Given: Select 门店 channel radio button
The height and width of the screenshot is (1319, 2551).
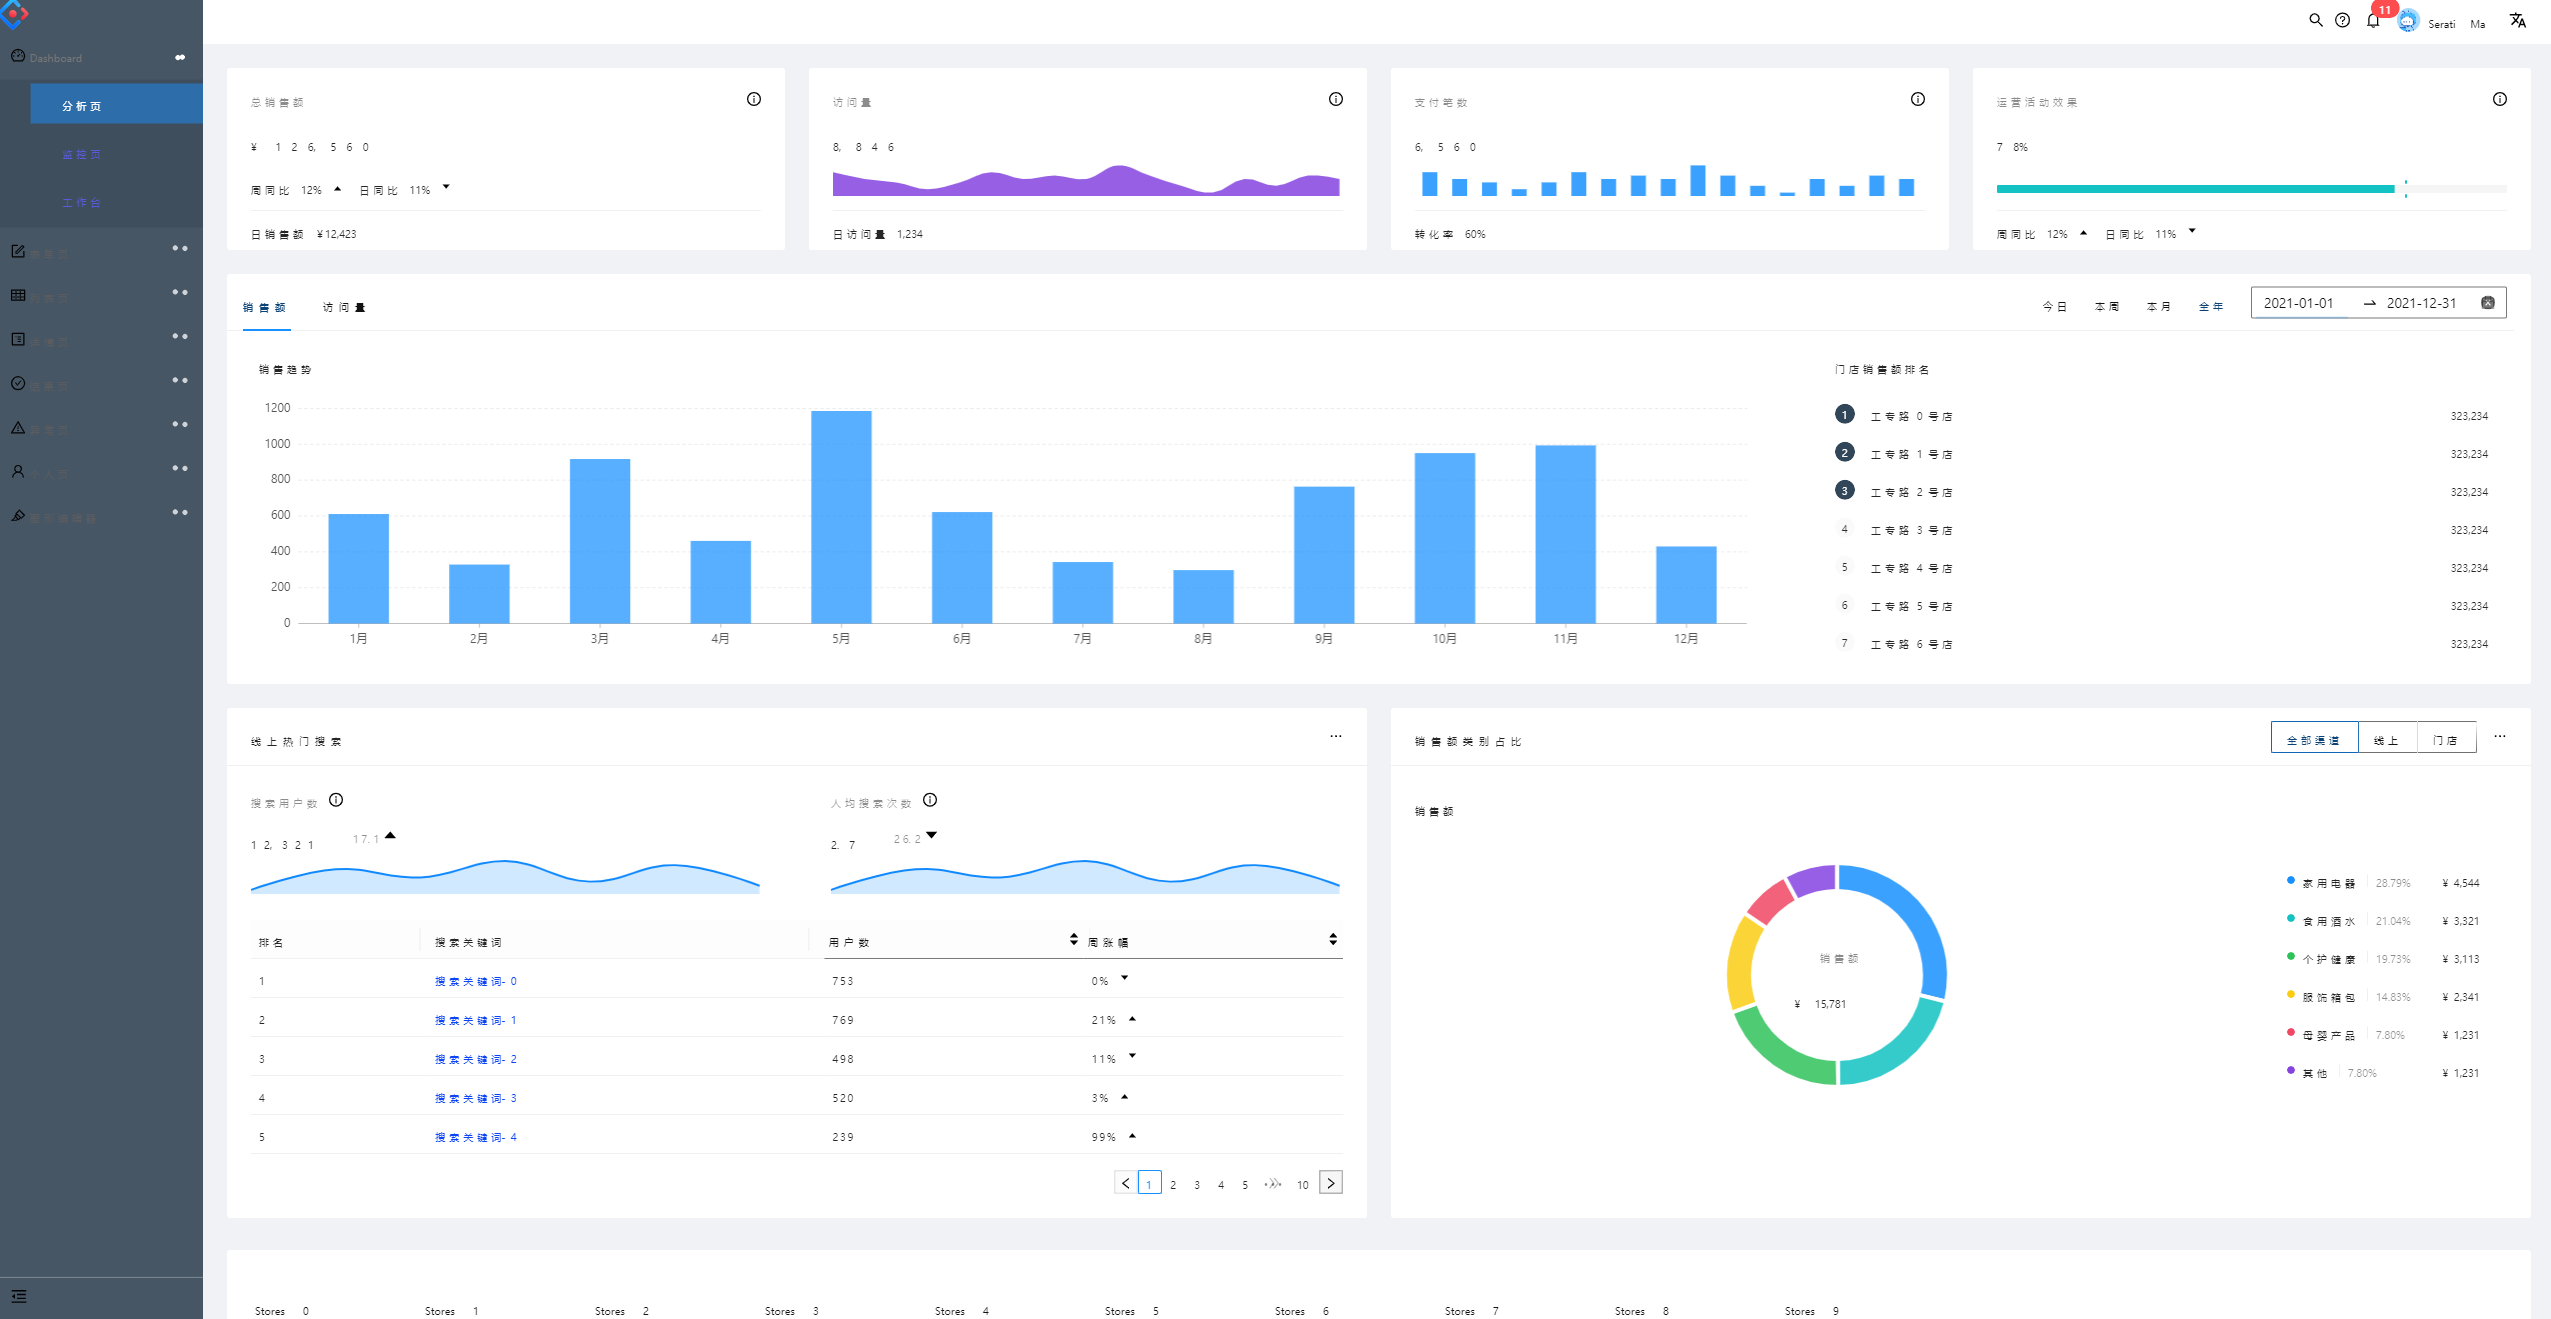Looking at the screenshot, I should (2445, 739).
